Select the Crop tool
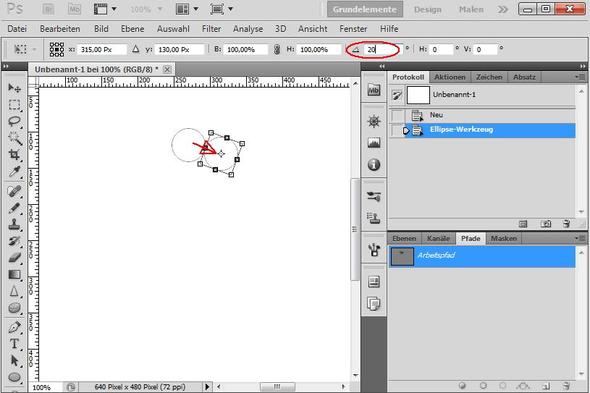 14,154
